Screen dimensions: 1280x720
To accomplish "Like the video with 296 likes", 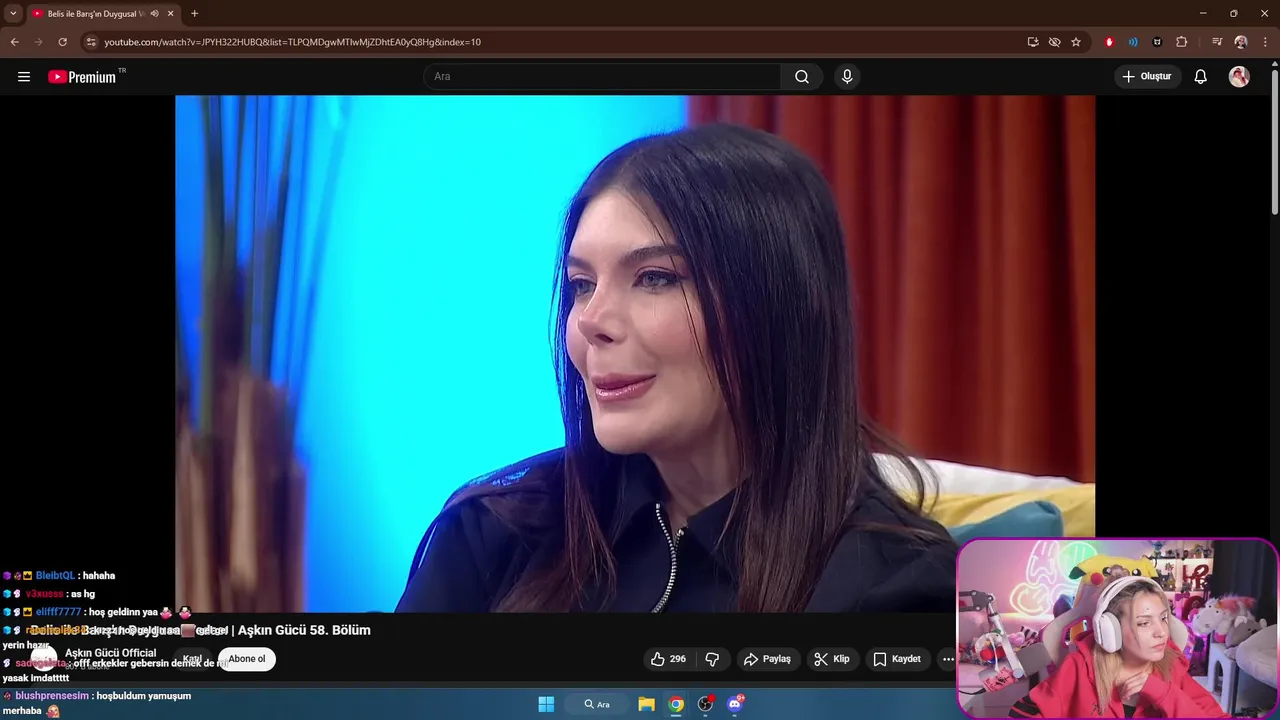I will 668,659.
